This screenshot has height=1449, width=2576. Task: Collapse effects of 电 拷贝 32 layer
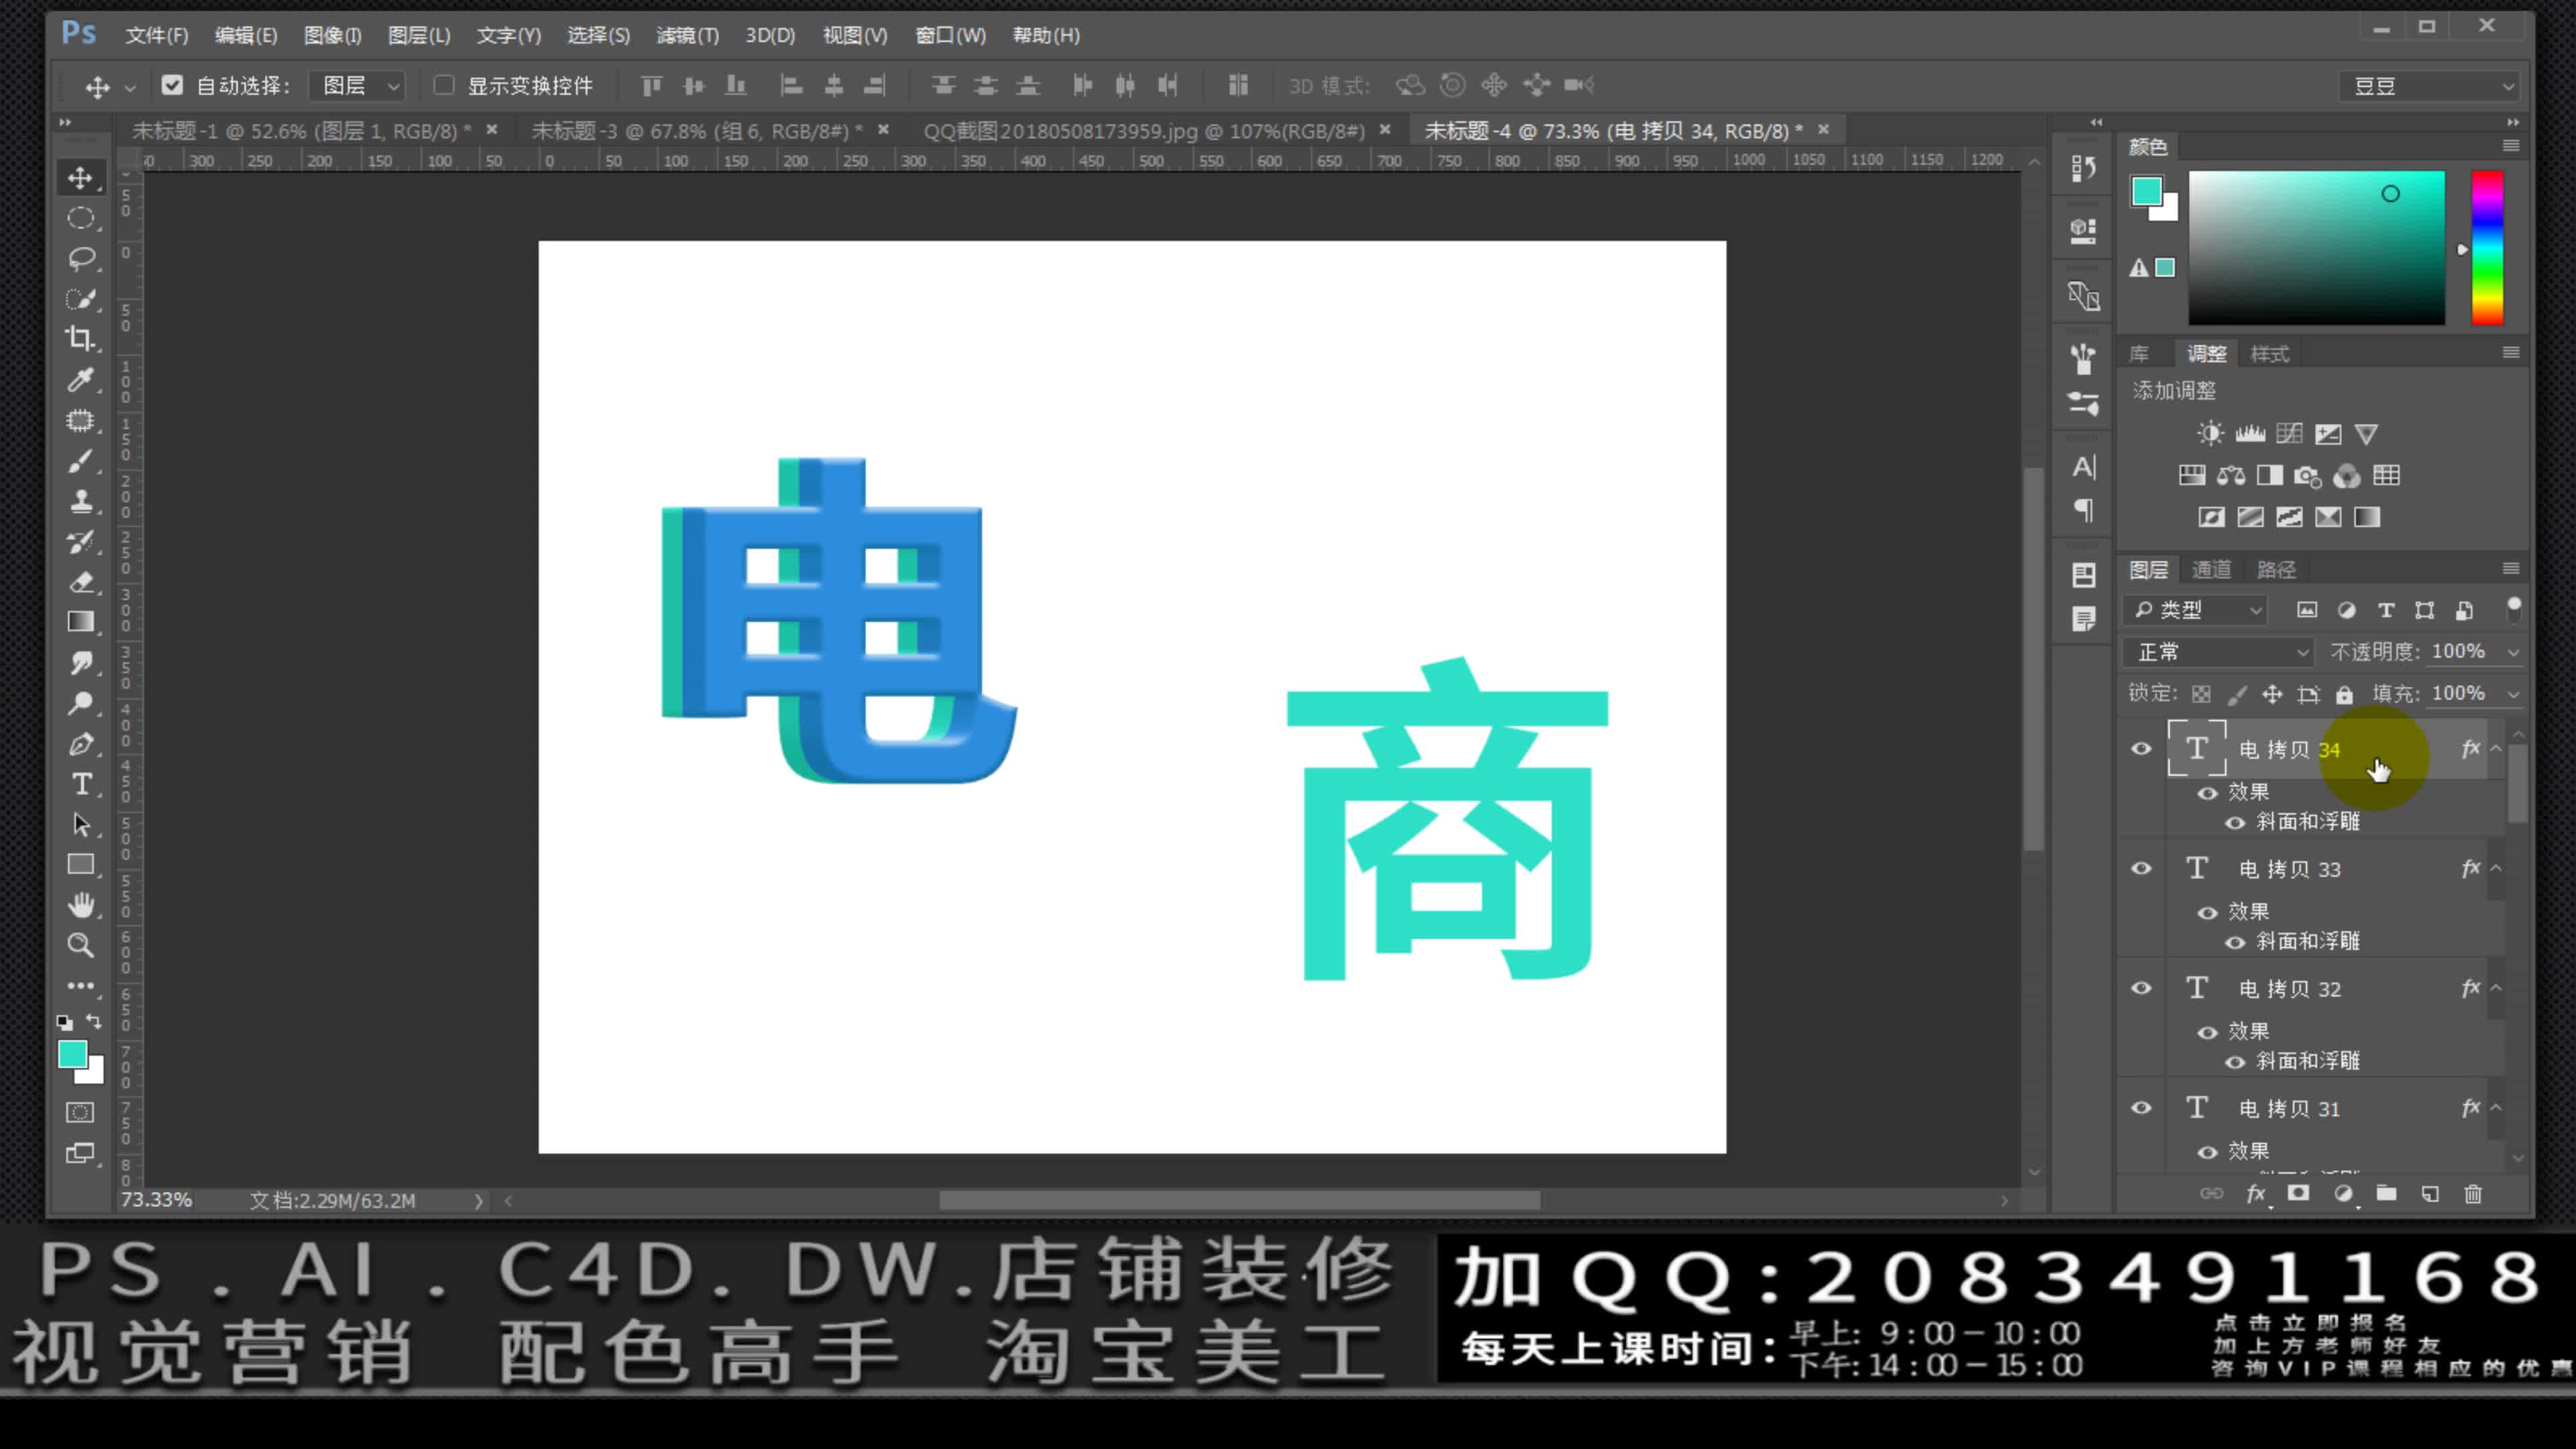click(x=2496, y=988)
